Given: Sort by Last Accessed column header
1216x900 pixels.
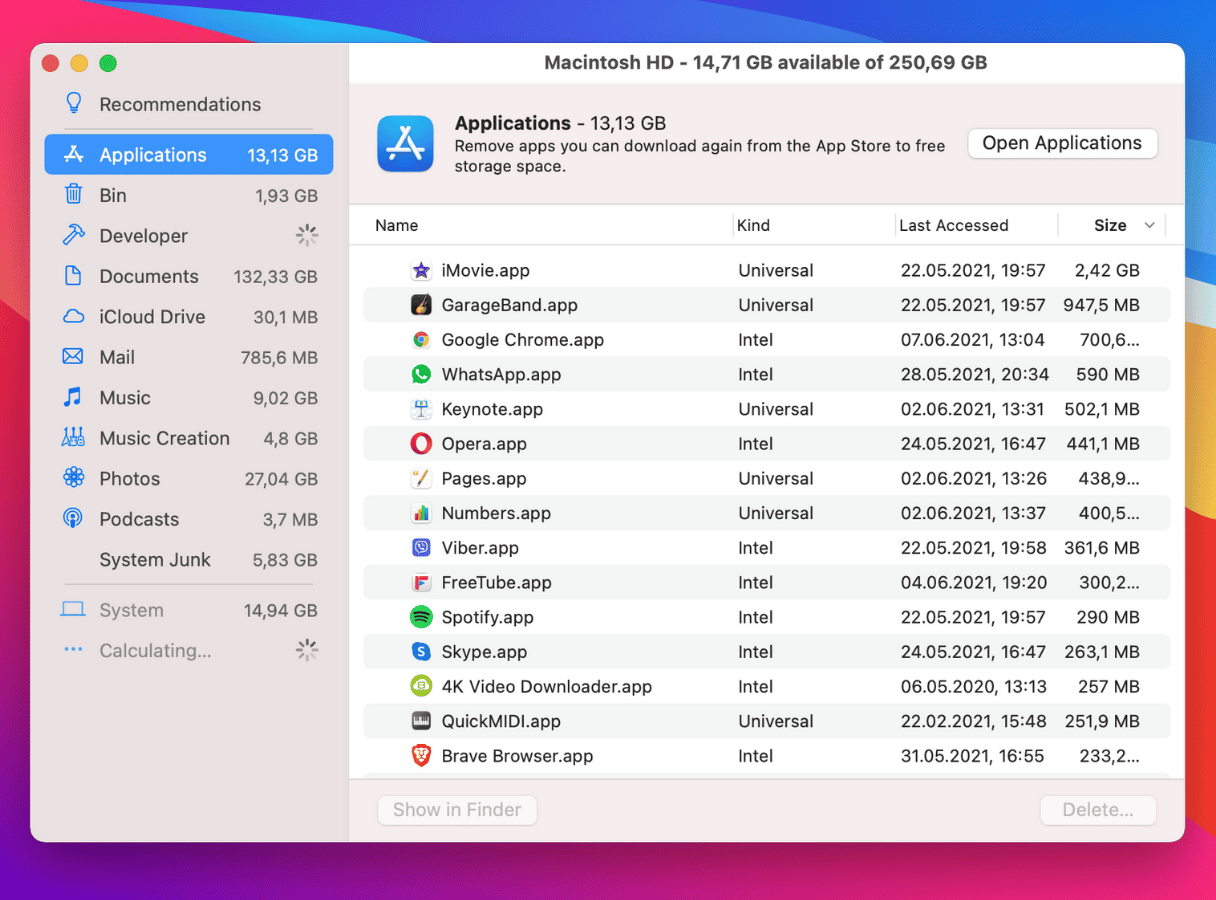Looking at the screenshot, I should point(954,225).
